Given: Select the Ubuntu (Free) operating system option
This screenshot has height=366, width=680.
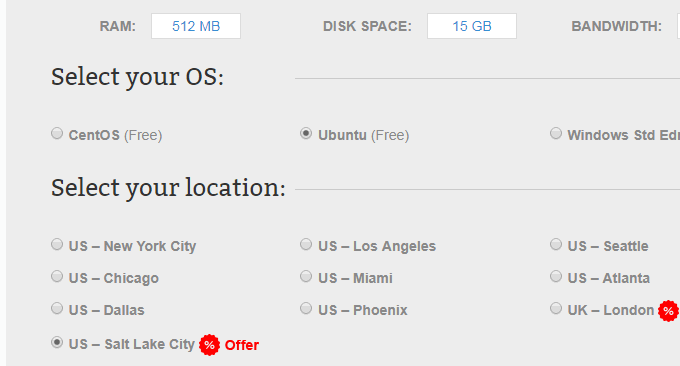Looking at the screenshot, I should click(x=306, y=133).
